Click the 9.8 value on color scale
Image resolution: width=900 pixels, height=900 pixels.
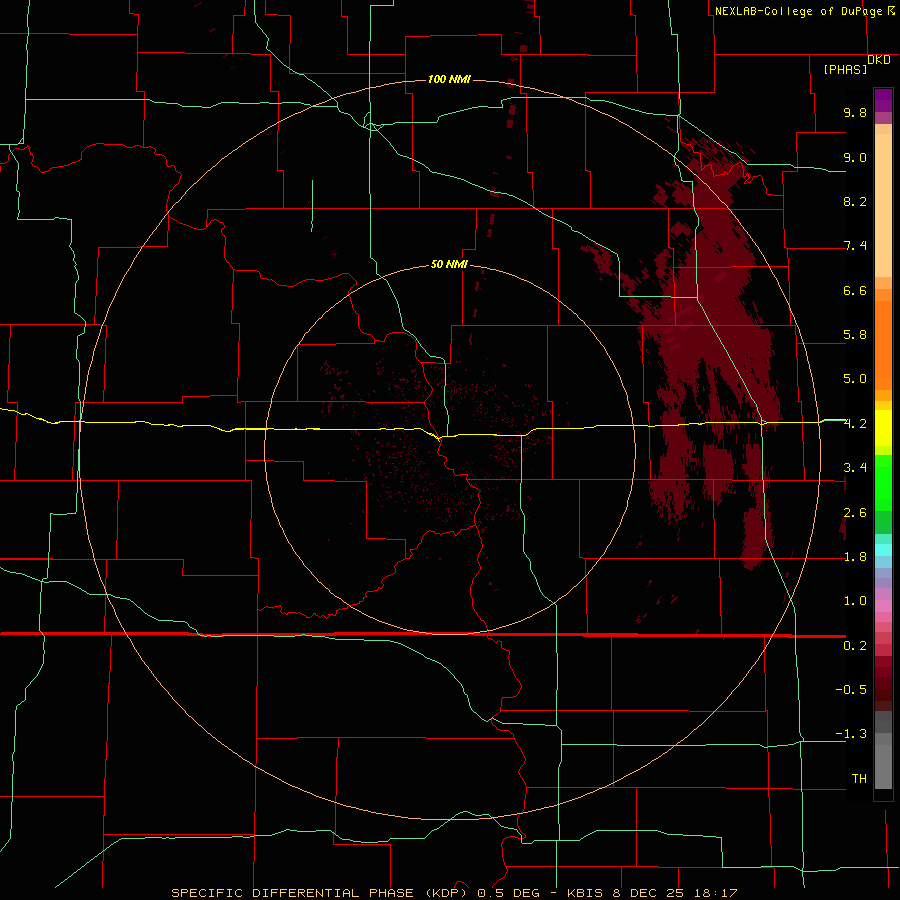tap(855, 112)
